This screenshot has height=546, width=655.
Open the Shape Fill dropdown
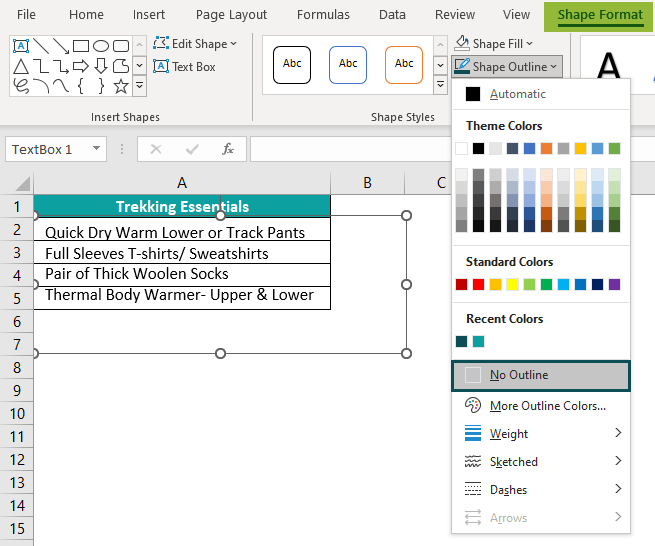(493, 43)
